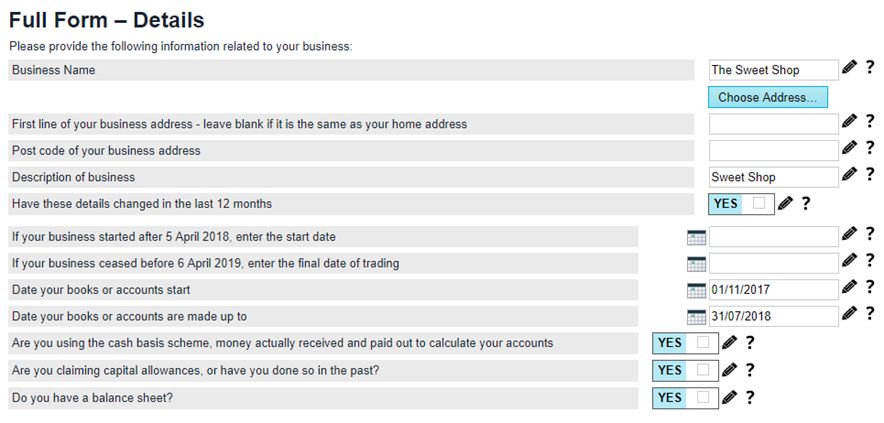
Task: Click the pencil icon beside Business Name
Action: pyautogui.click(x=849, y=68)
